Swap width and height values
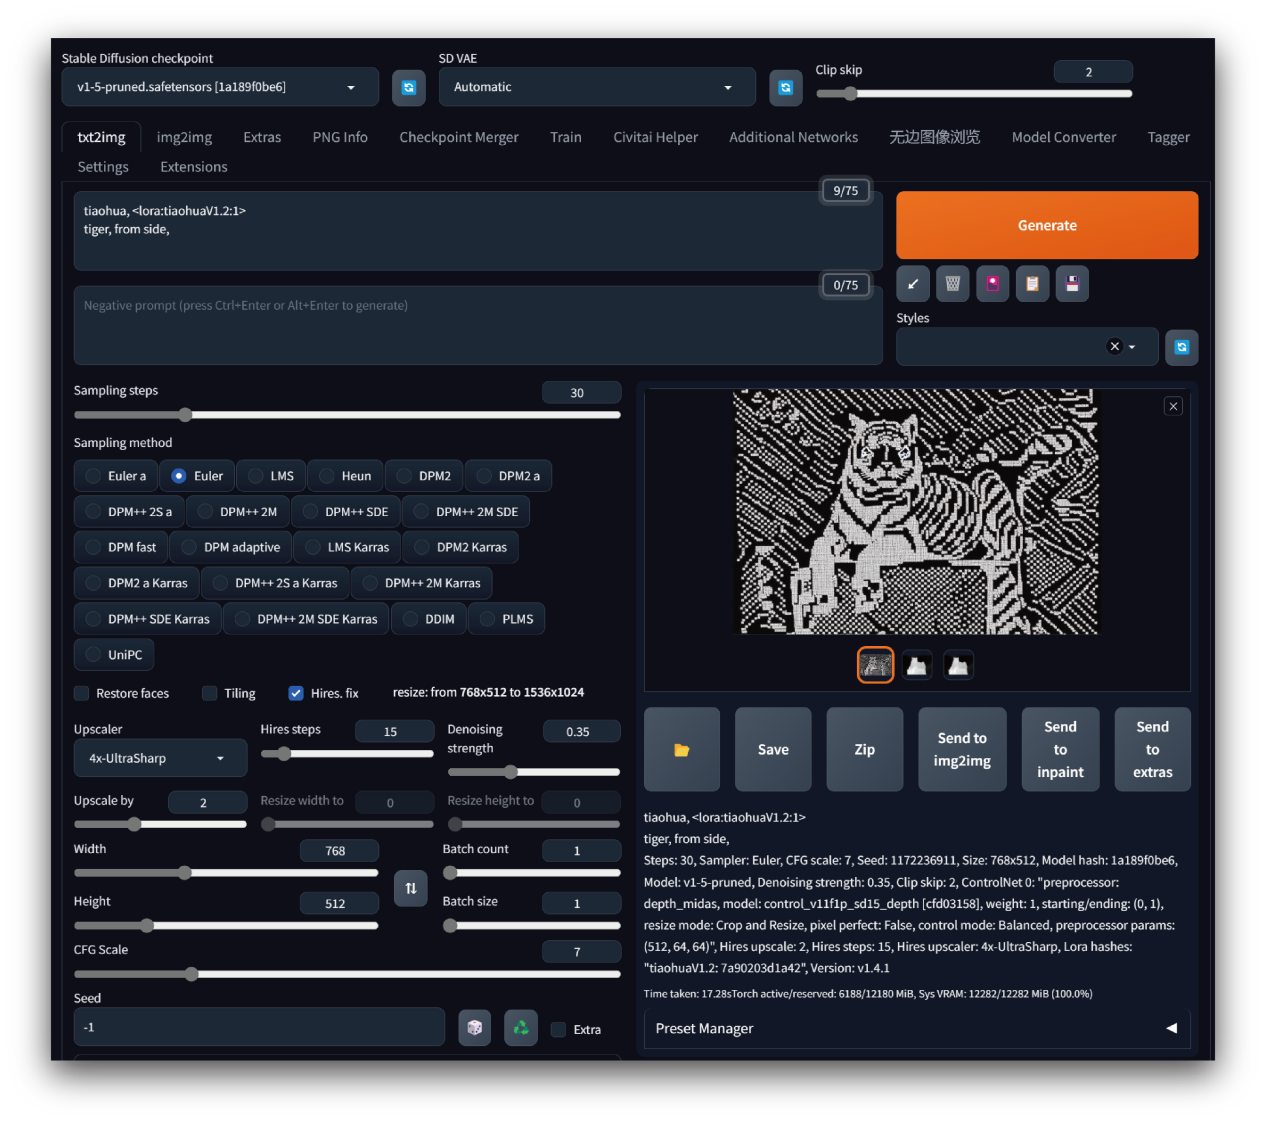 (410, 888)
